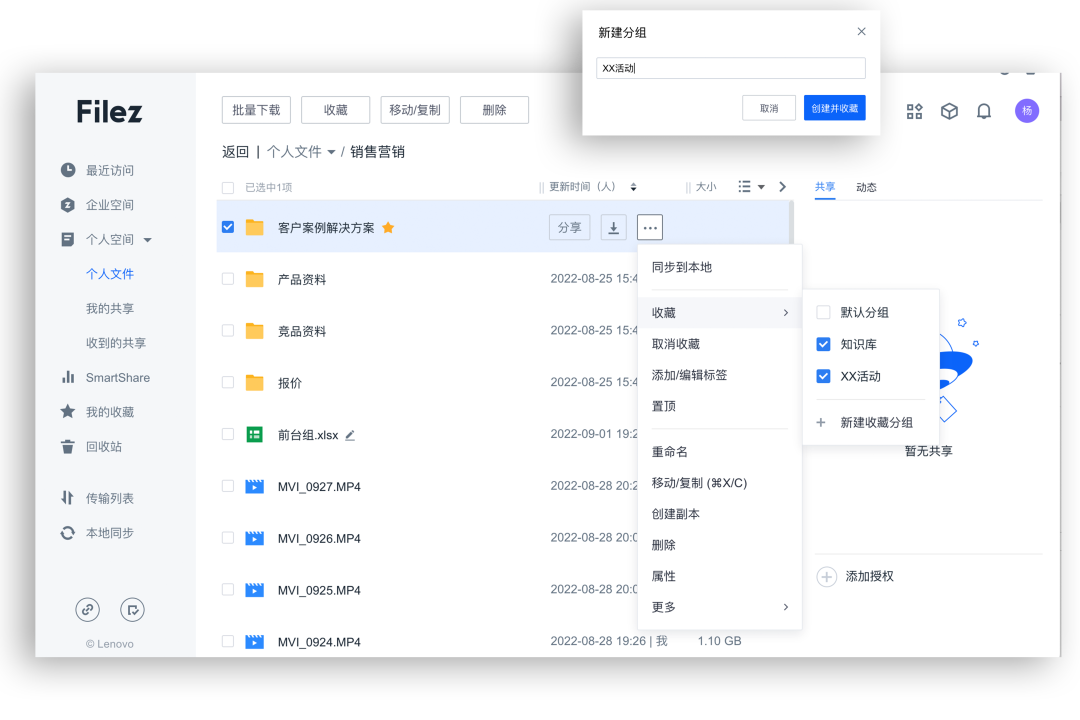Switch to the 共享 tab
The image size is (1080, 720).
click(x=824, y=187)
